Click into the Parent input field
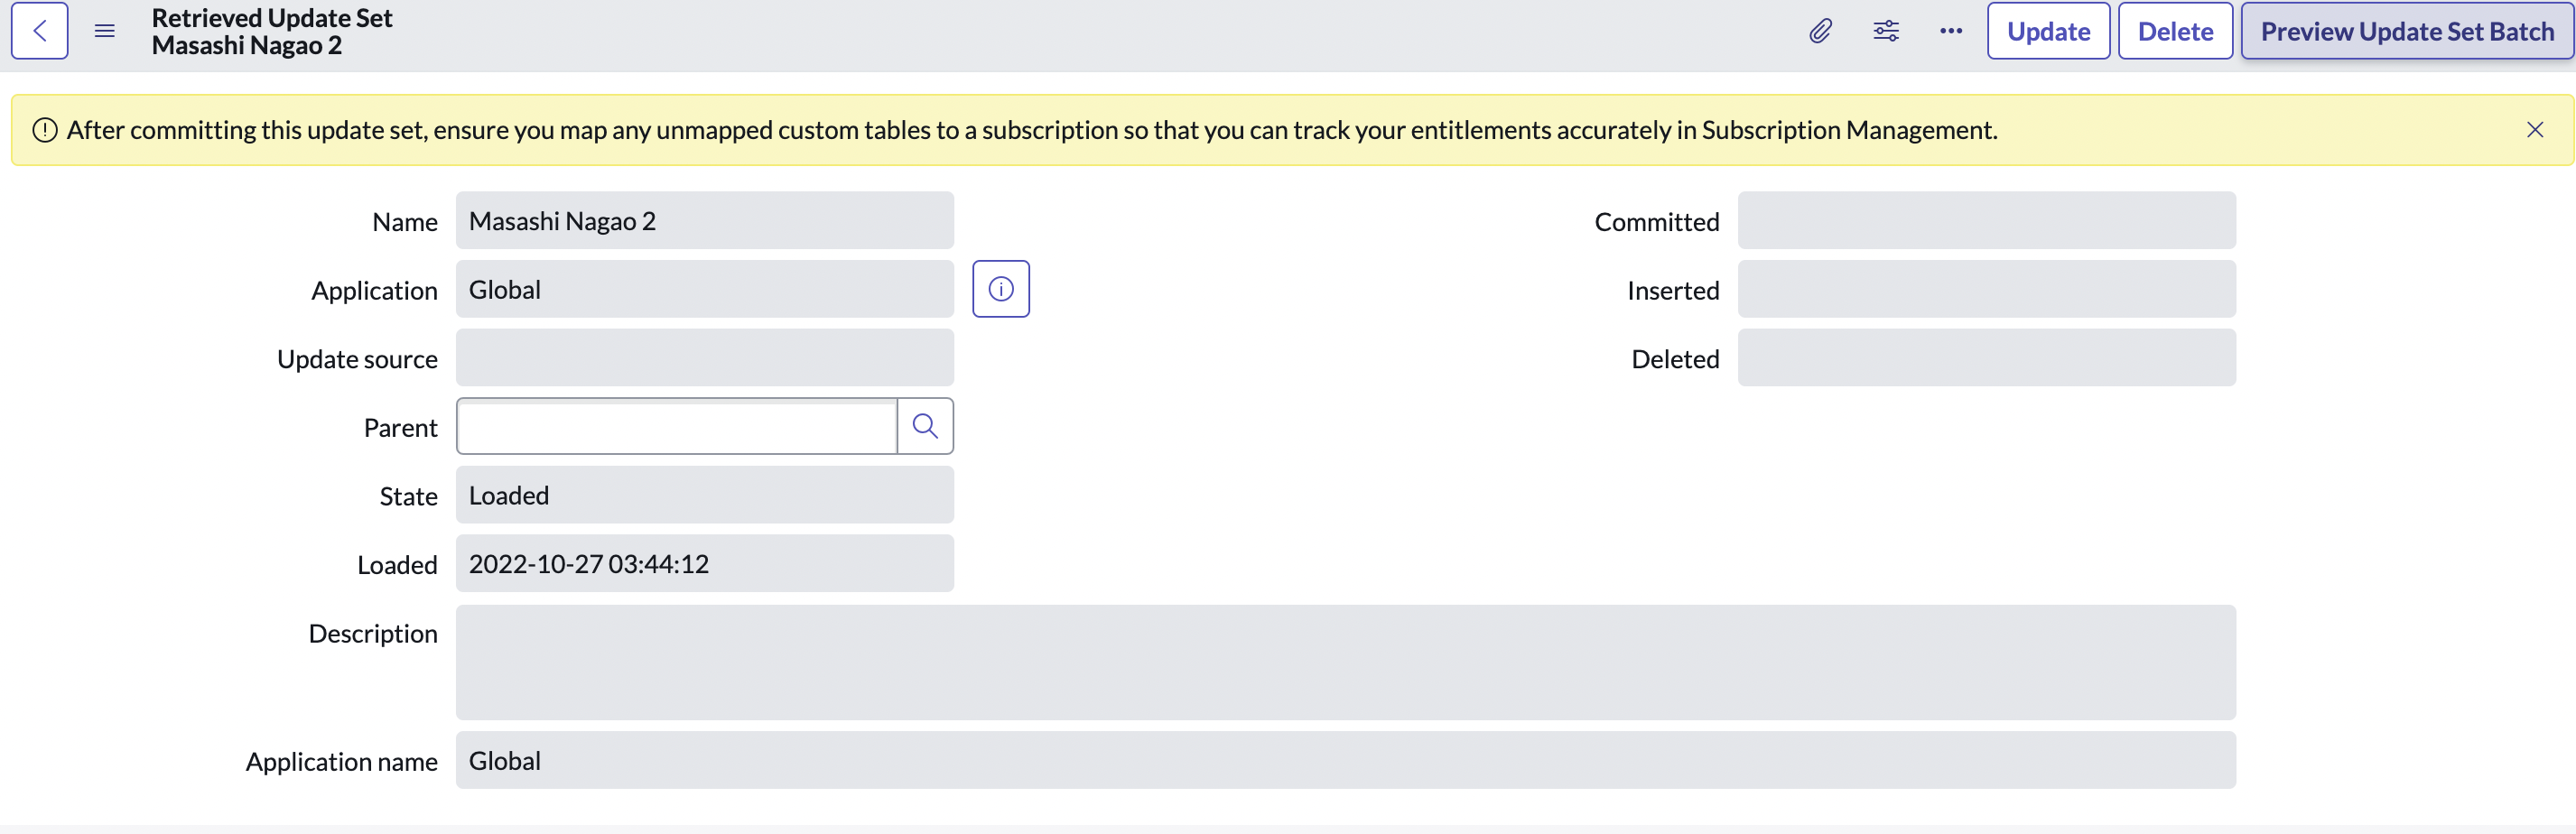Image resolution: width=2576 pixels, height=834 pixels. point(677,427)
